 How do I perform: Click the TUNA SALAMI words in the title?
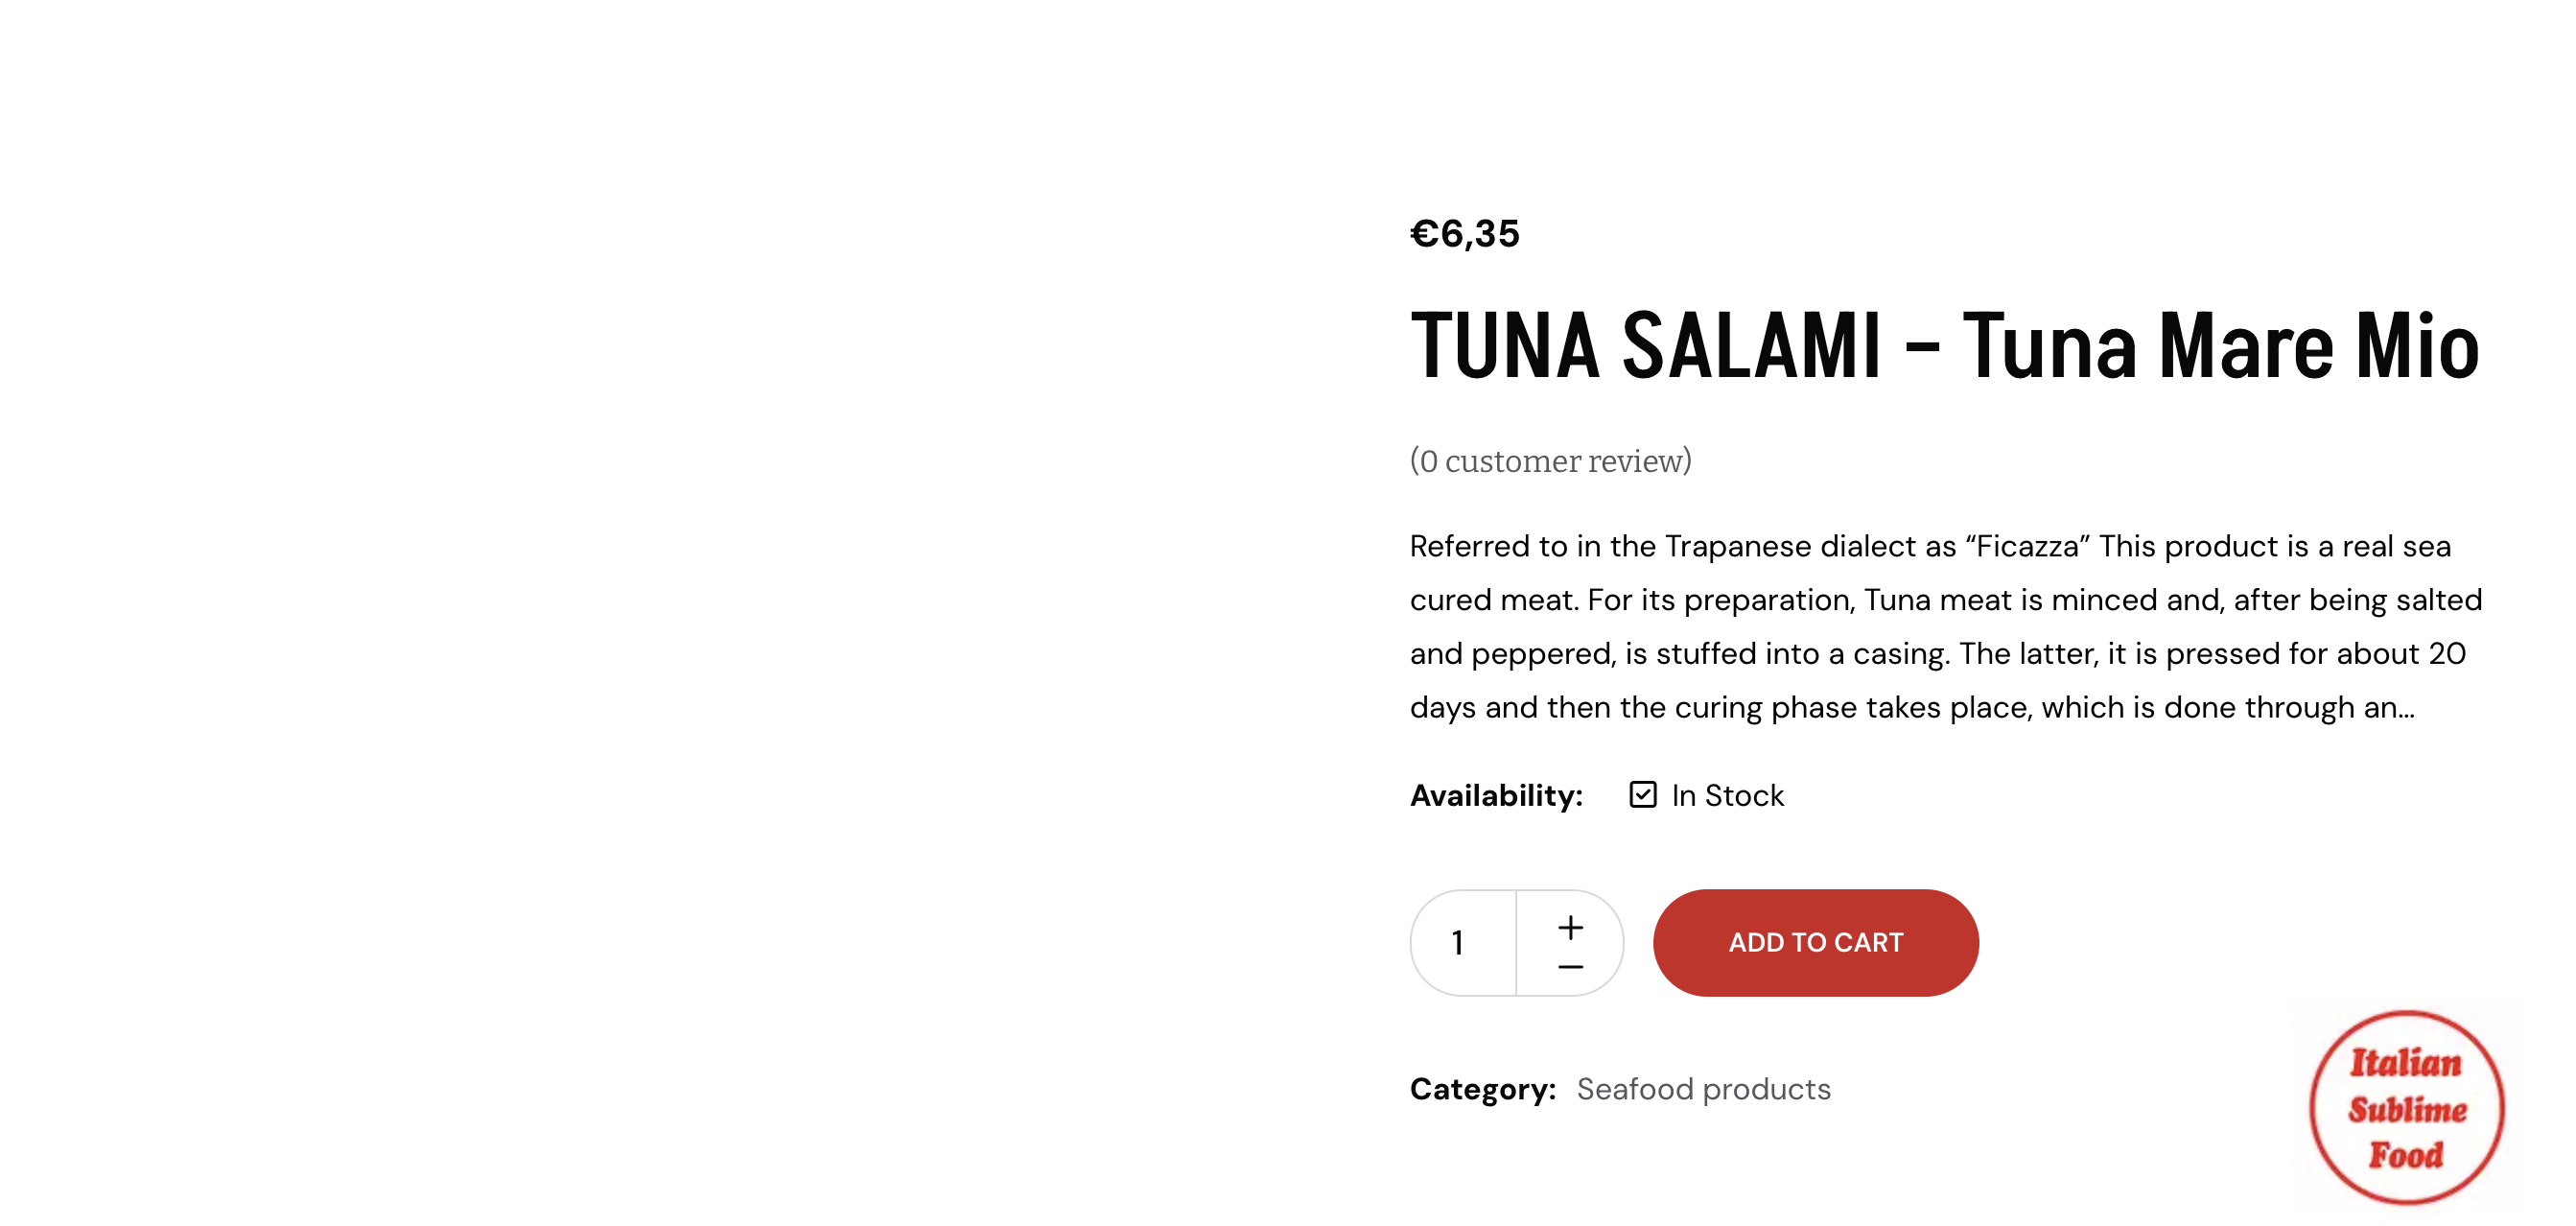pos(1645,347)
